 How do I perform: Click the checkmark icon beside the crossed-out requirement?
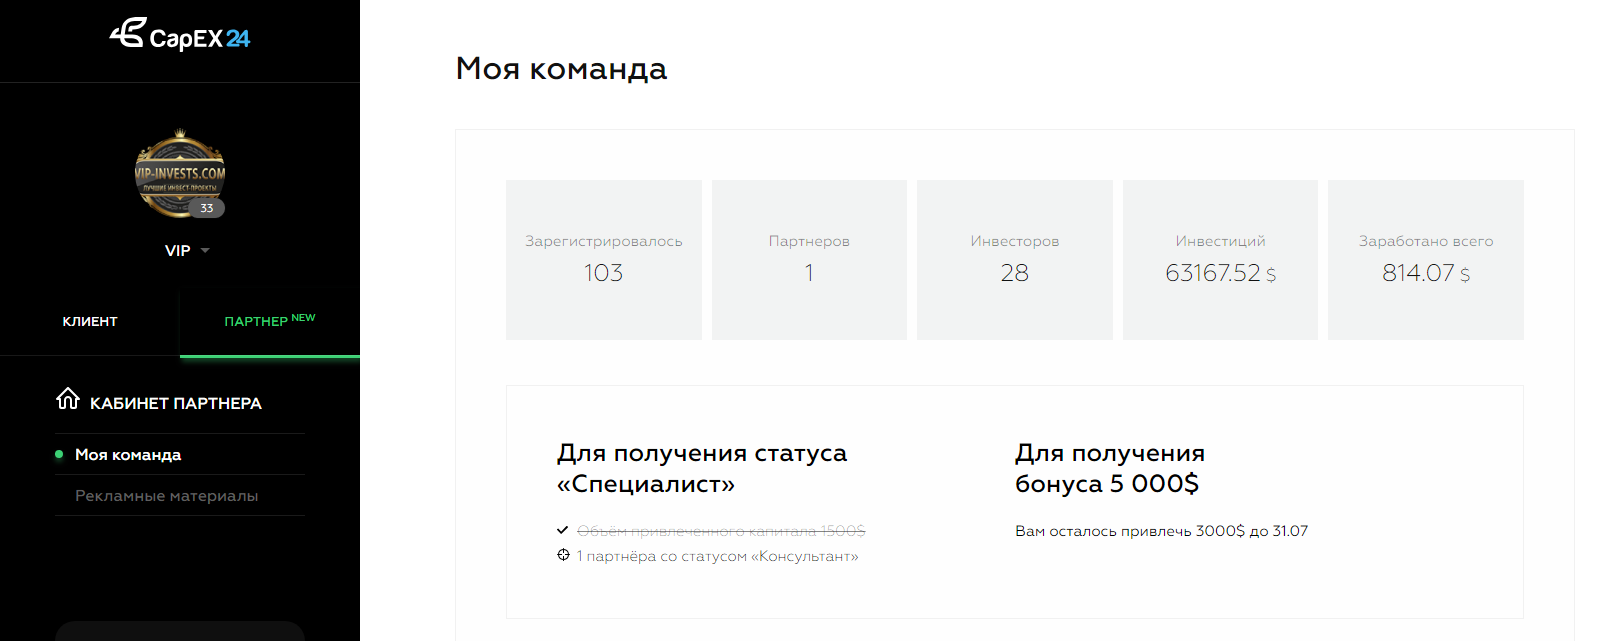click(x=563, y=530)
